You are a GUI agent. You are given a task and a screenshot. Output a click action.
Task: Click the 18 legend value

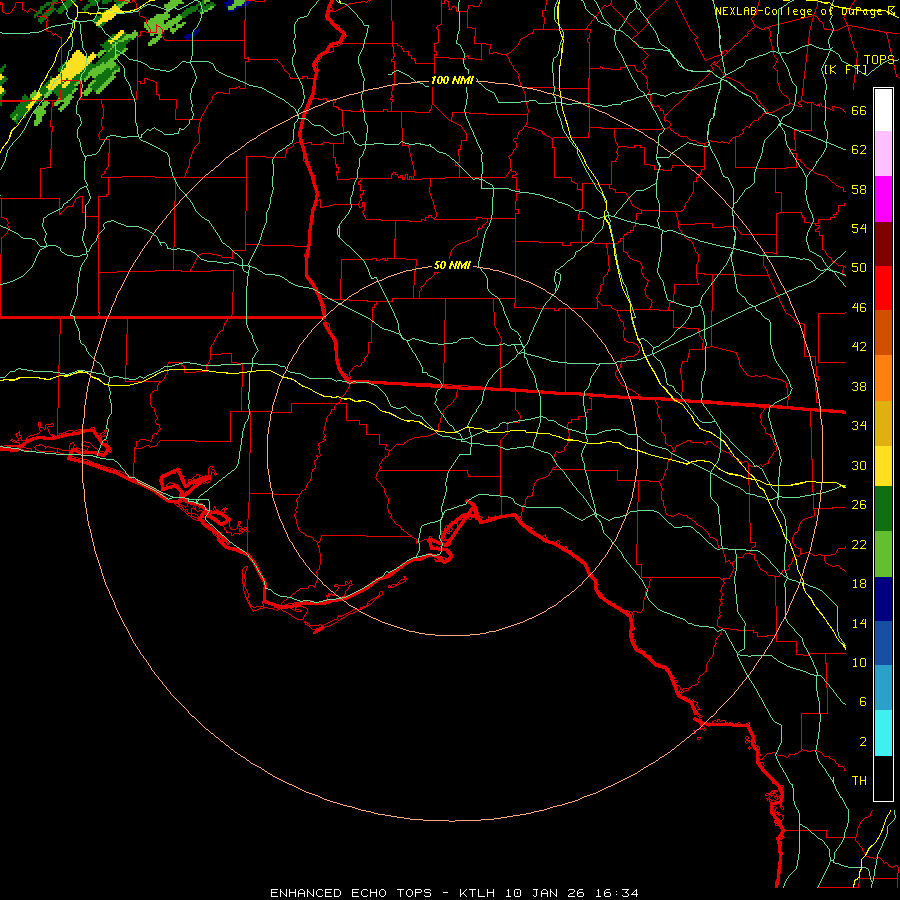click(859, 584)
